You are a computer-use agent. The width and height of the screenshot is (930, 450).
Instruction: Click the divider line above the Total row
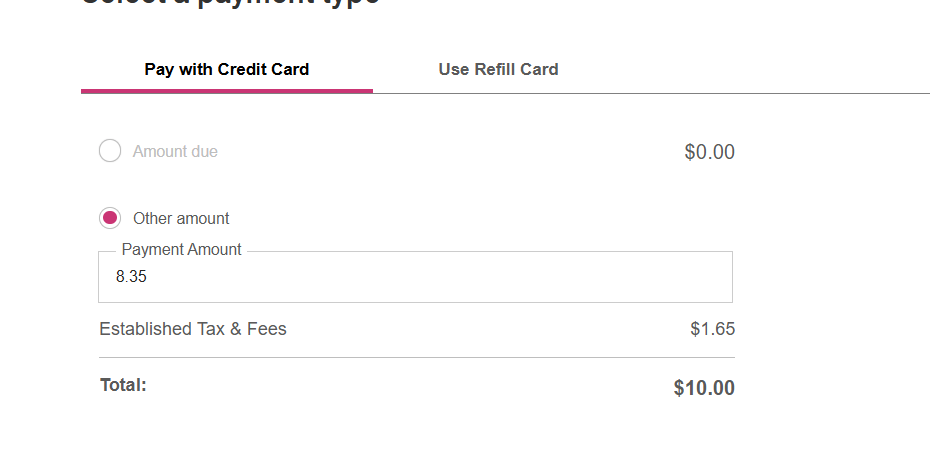[416, 357]
